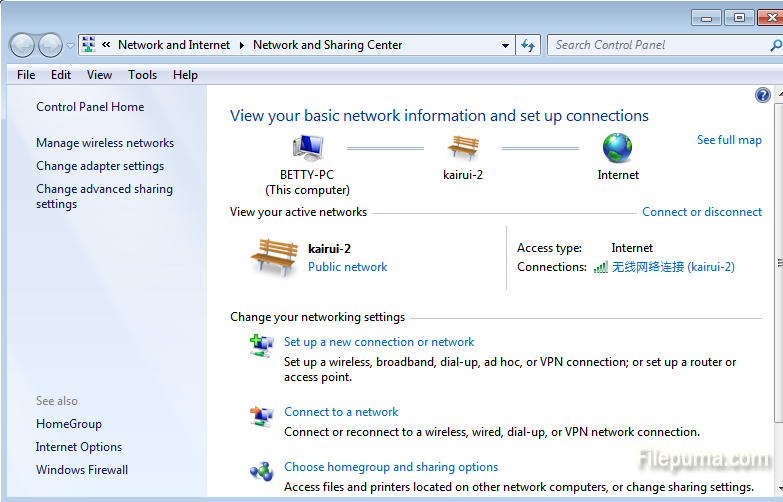Click the See full map link
Image resolution: width=783 pixels, height=502 pixels.
point(729,140)
